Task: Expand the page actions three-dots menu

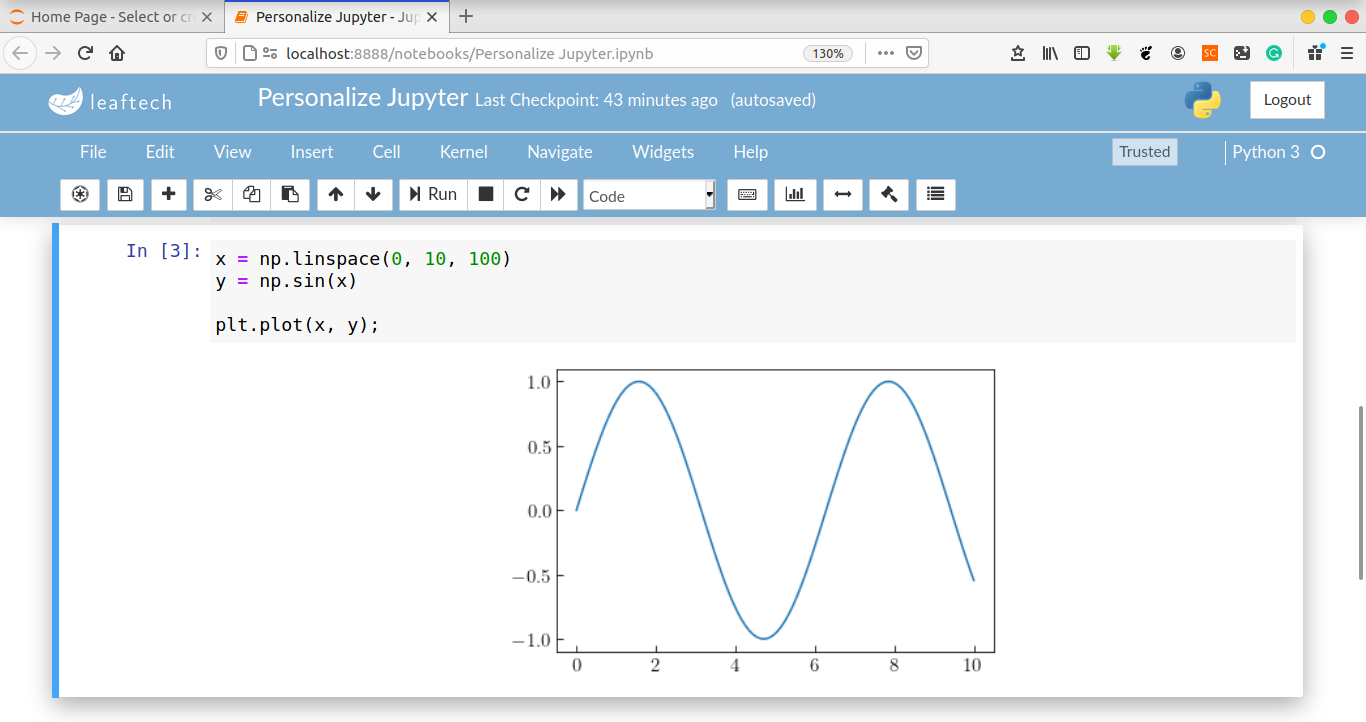Action: (x=885, y=54)
